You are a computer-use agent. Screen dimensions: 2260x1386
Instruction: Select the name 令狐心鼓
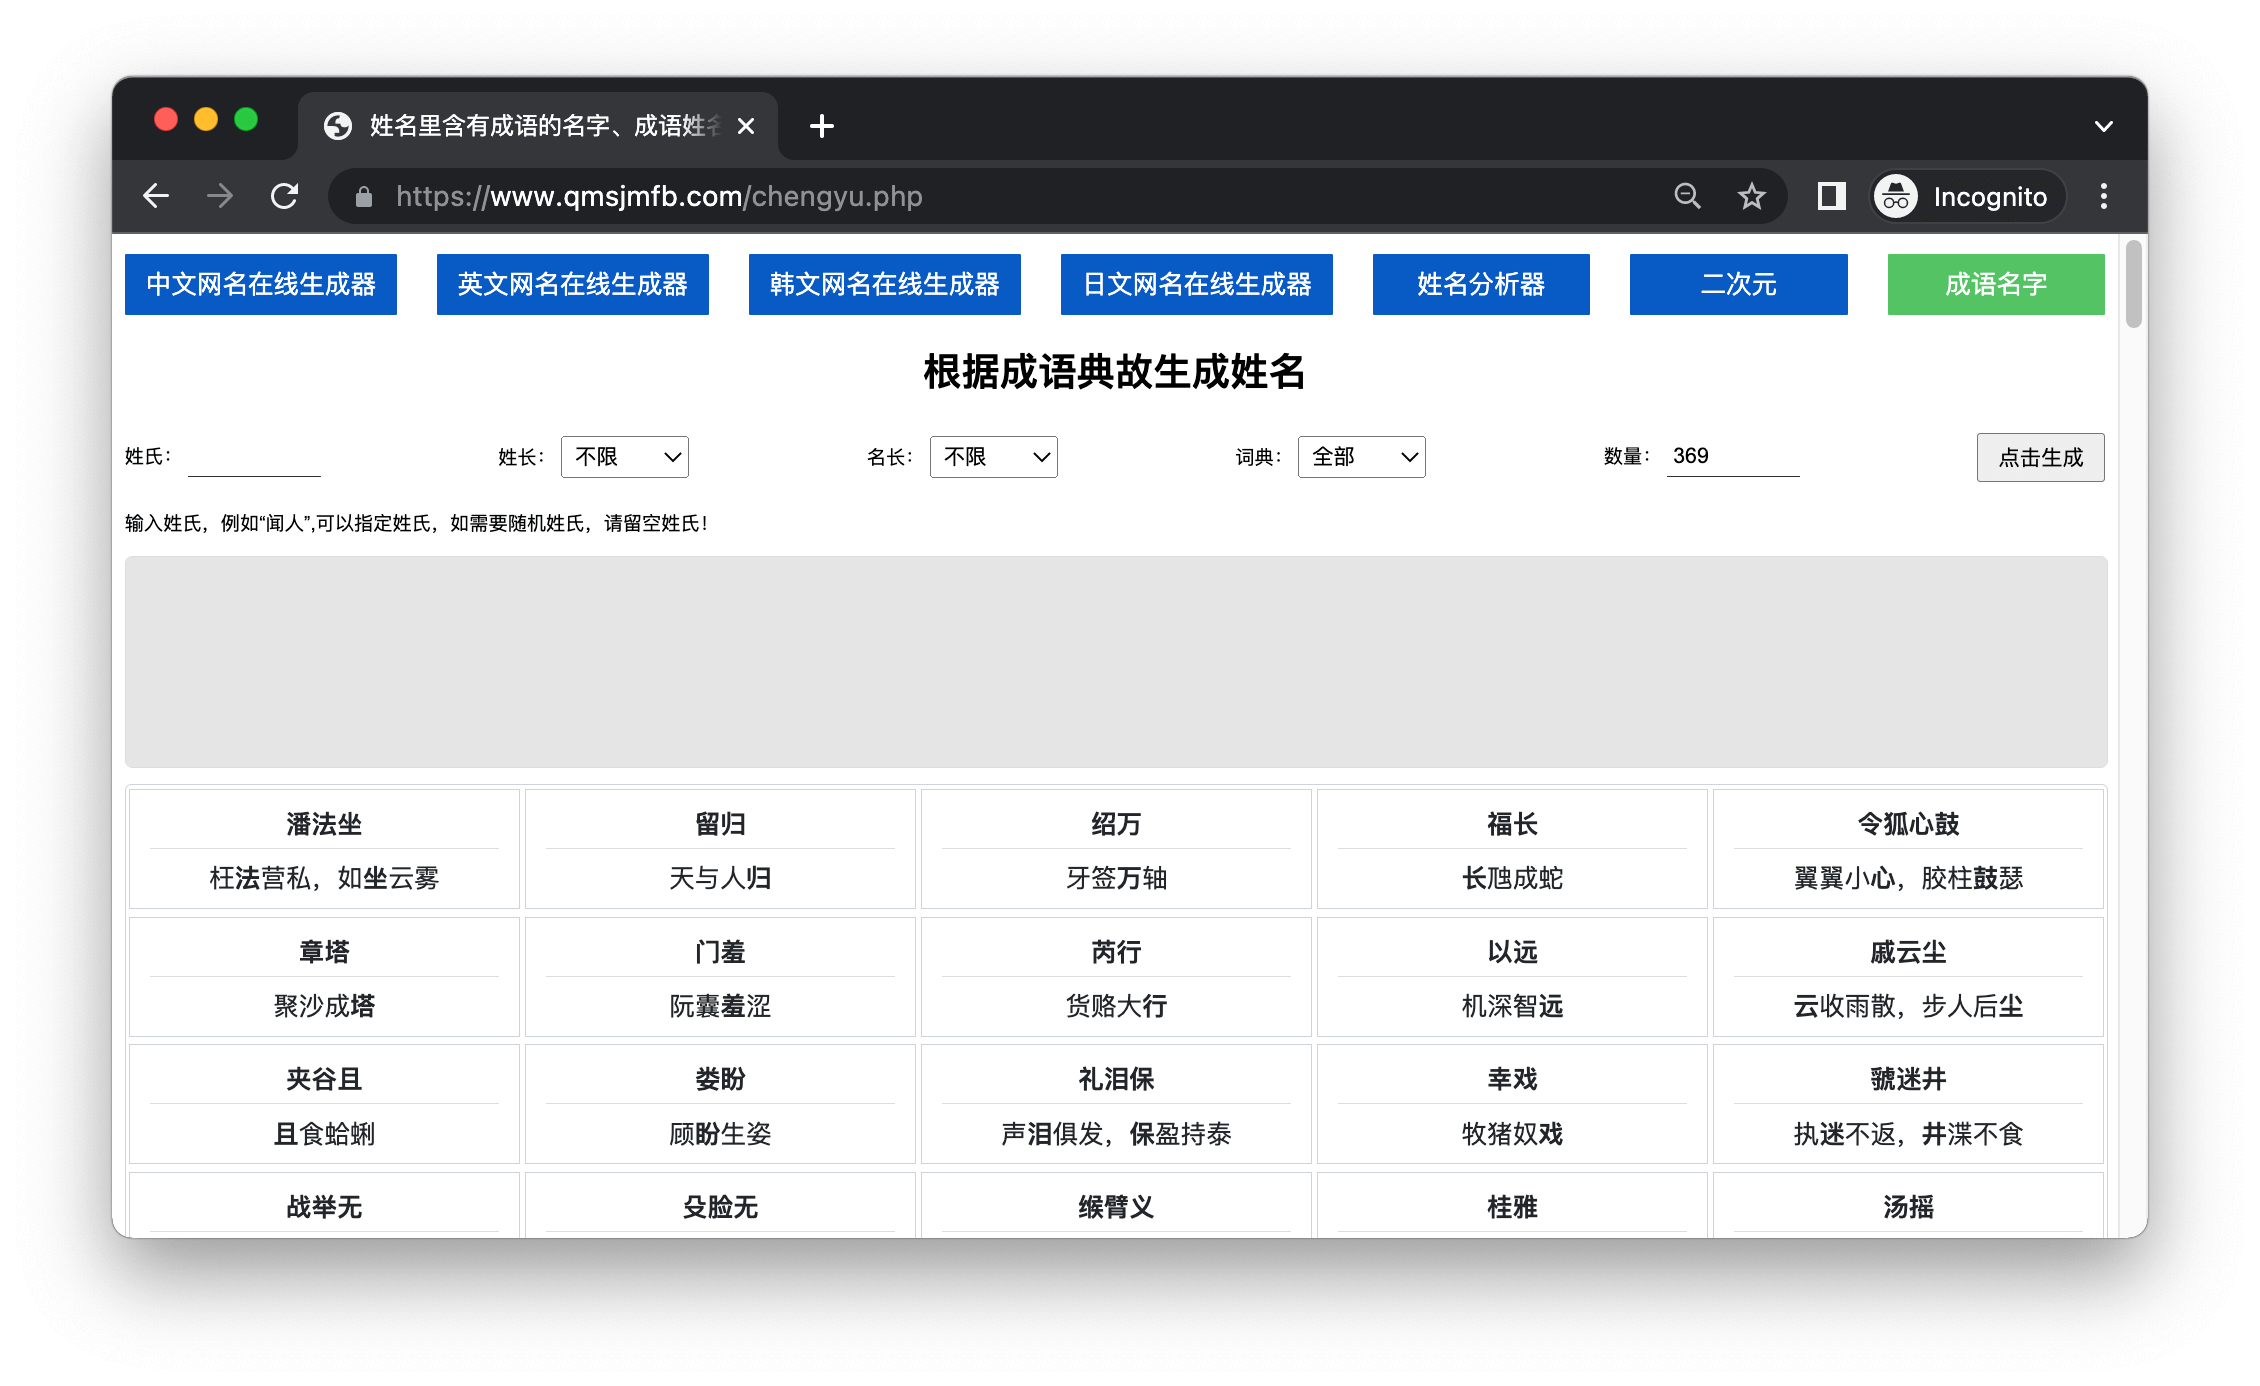point(1908,824)
